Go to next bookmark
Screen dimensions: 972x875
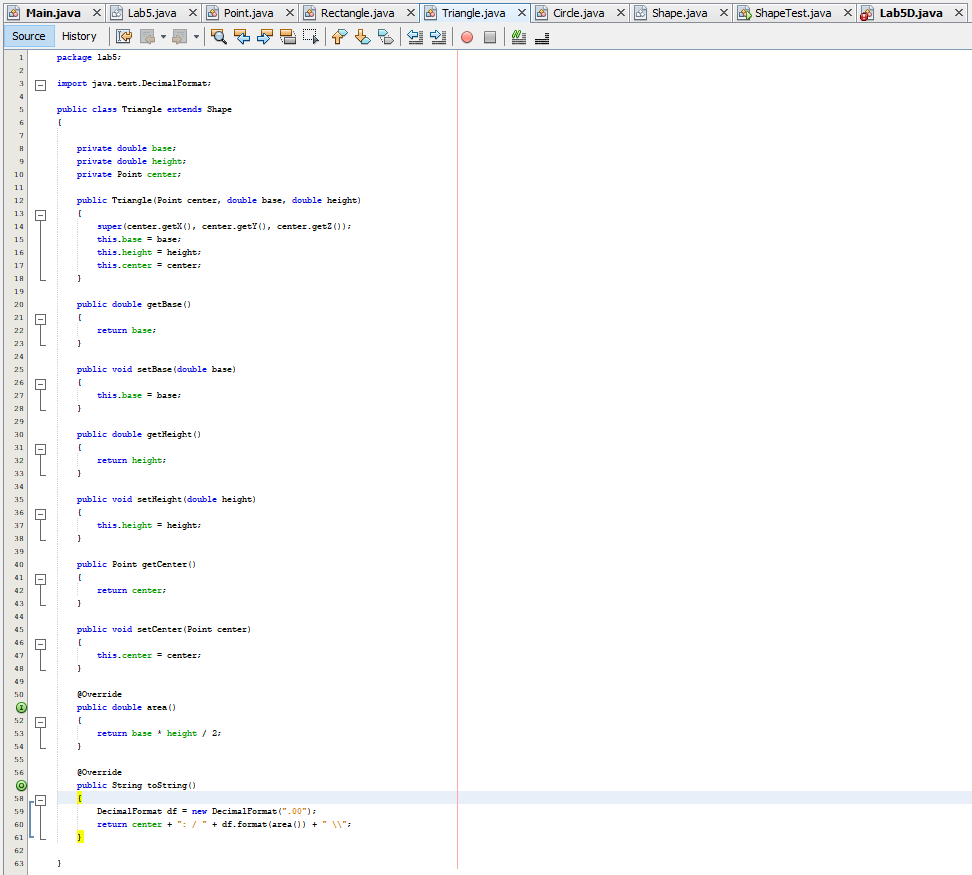(x=364, y=35)
